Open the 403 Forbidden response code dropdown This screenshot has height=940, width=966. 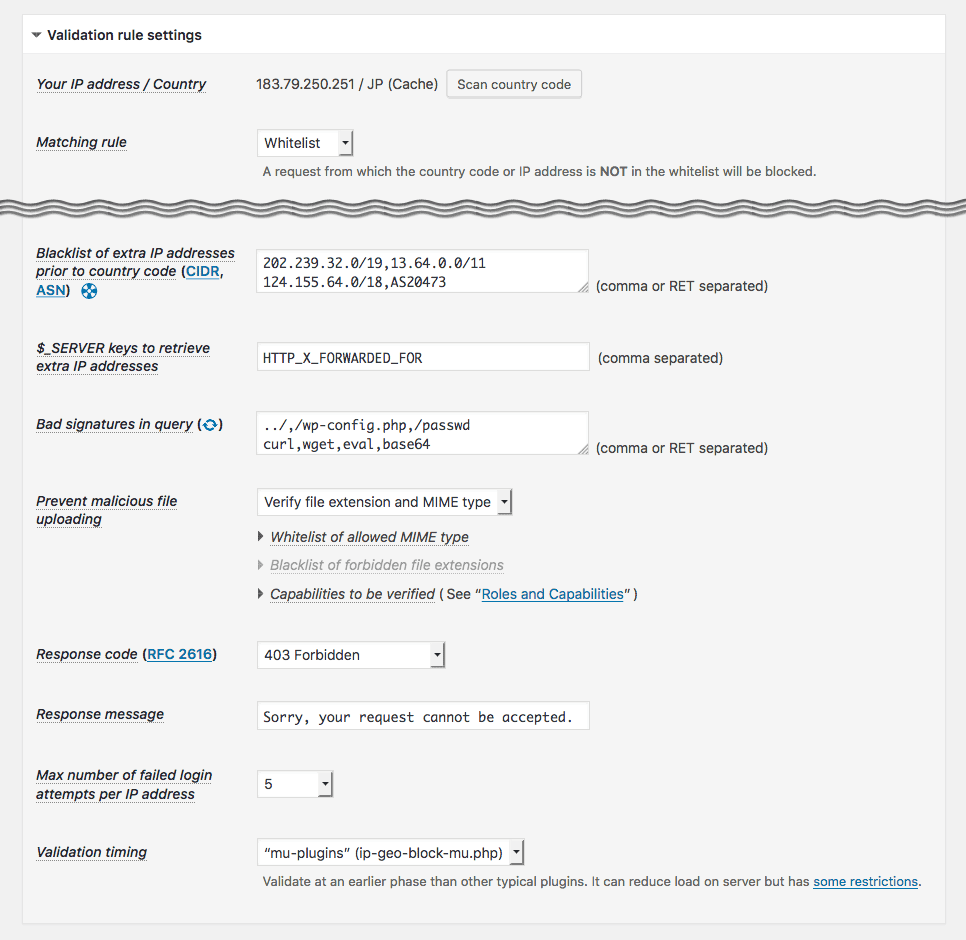[x=350, y=655]
